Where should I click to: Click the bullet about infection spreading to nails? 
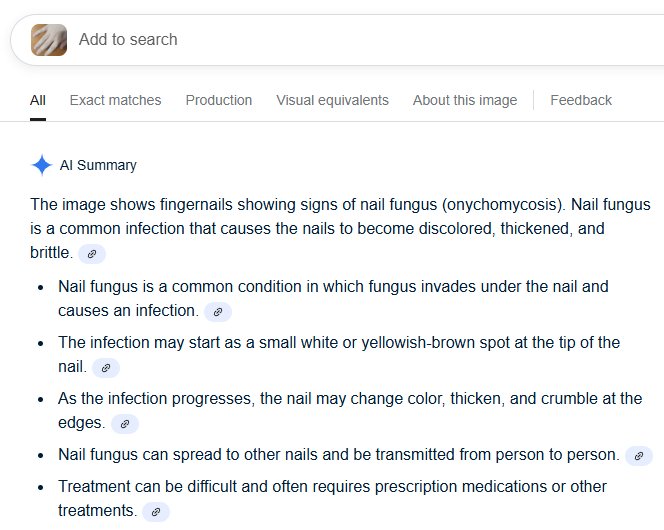tap(338, 455)
